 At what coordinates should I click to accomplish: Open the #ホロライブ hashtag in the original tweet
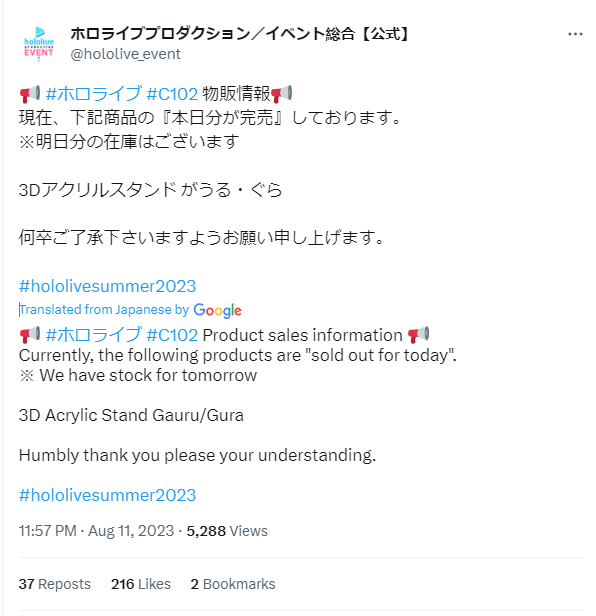pyautogui.click(x=93, y=94)
